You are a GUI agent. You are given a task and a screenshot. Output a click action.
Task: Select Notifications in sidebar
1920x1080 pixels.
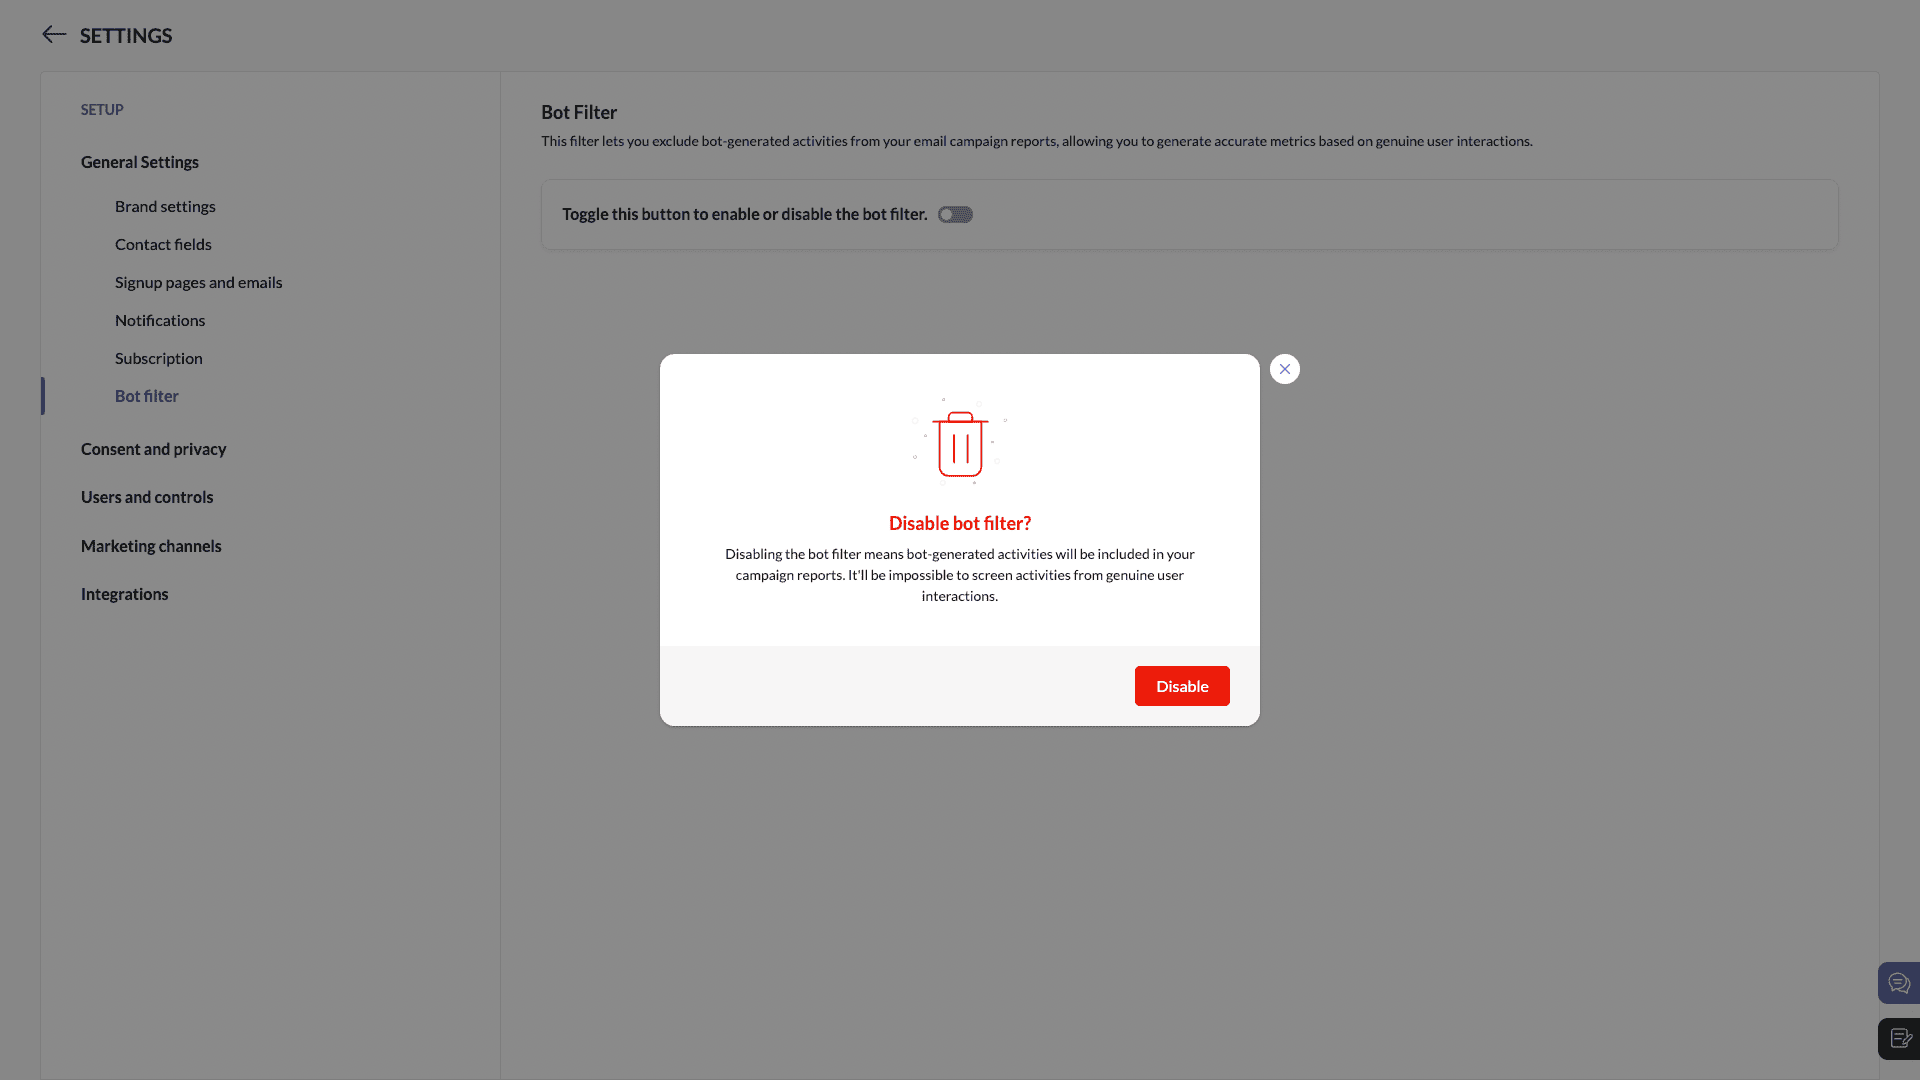160,320
